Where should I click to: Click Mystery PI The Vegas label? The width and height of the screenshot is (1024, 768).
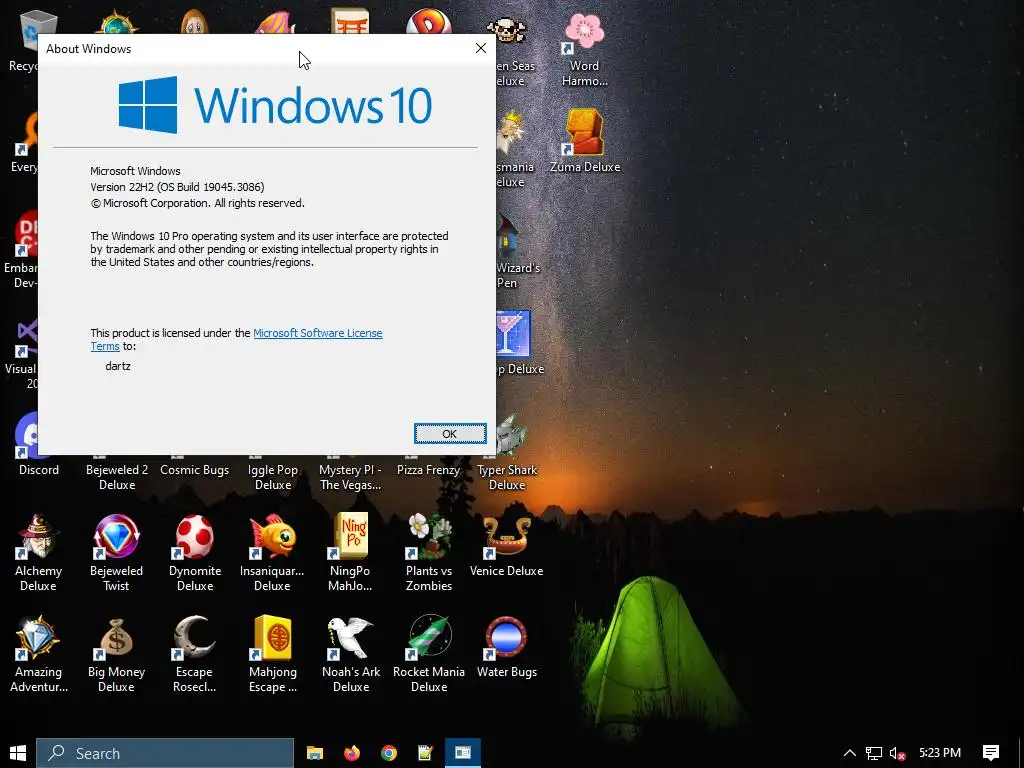coord(350,477)
